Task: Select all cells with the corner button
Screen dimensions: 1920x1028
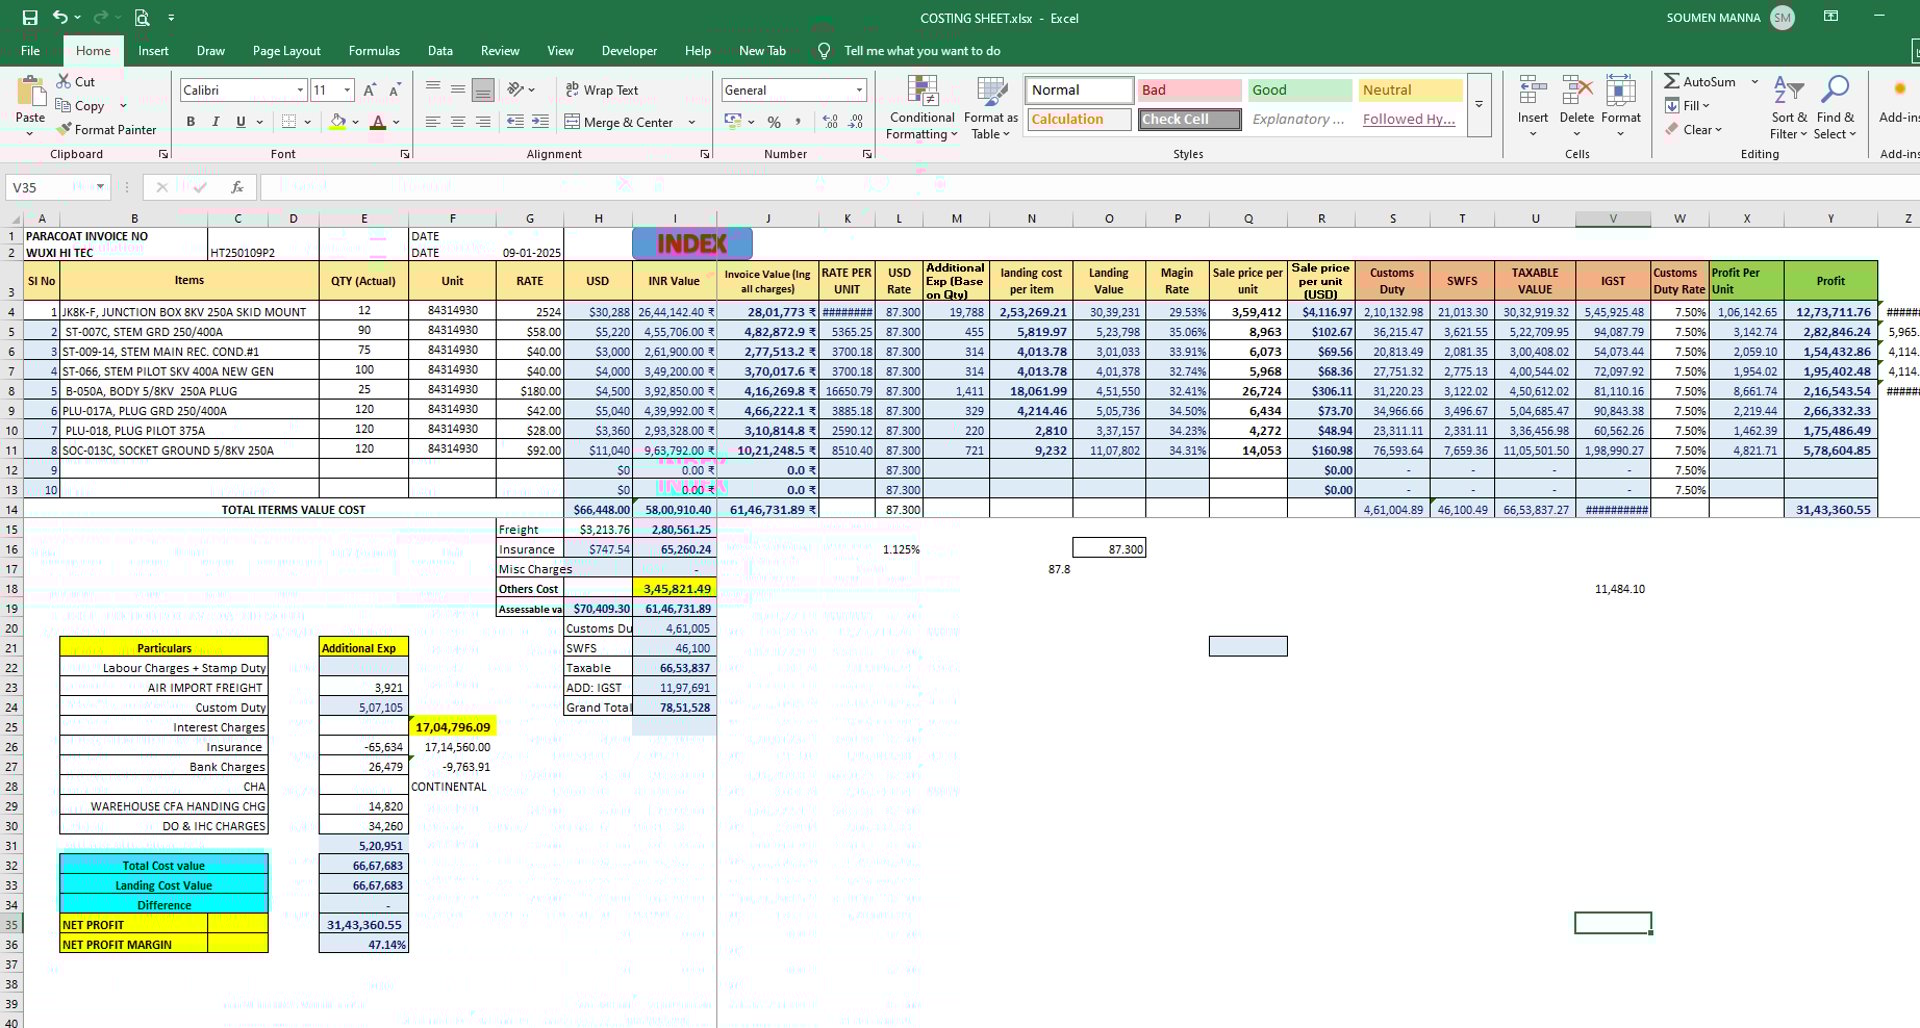Action: (x=14, y=218)
